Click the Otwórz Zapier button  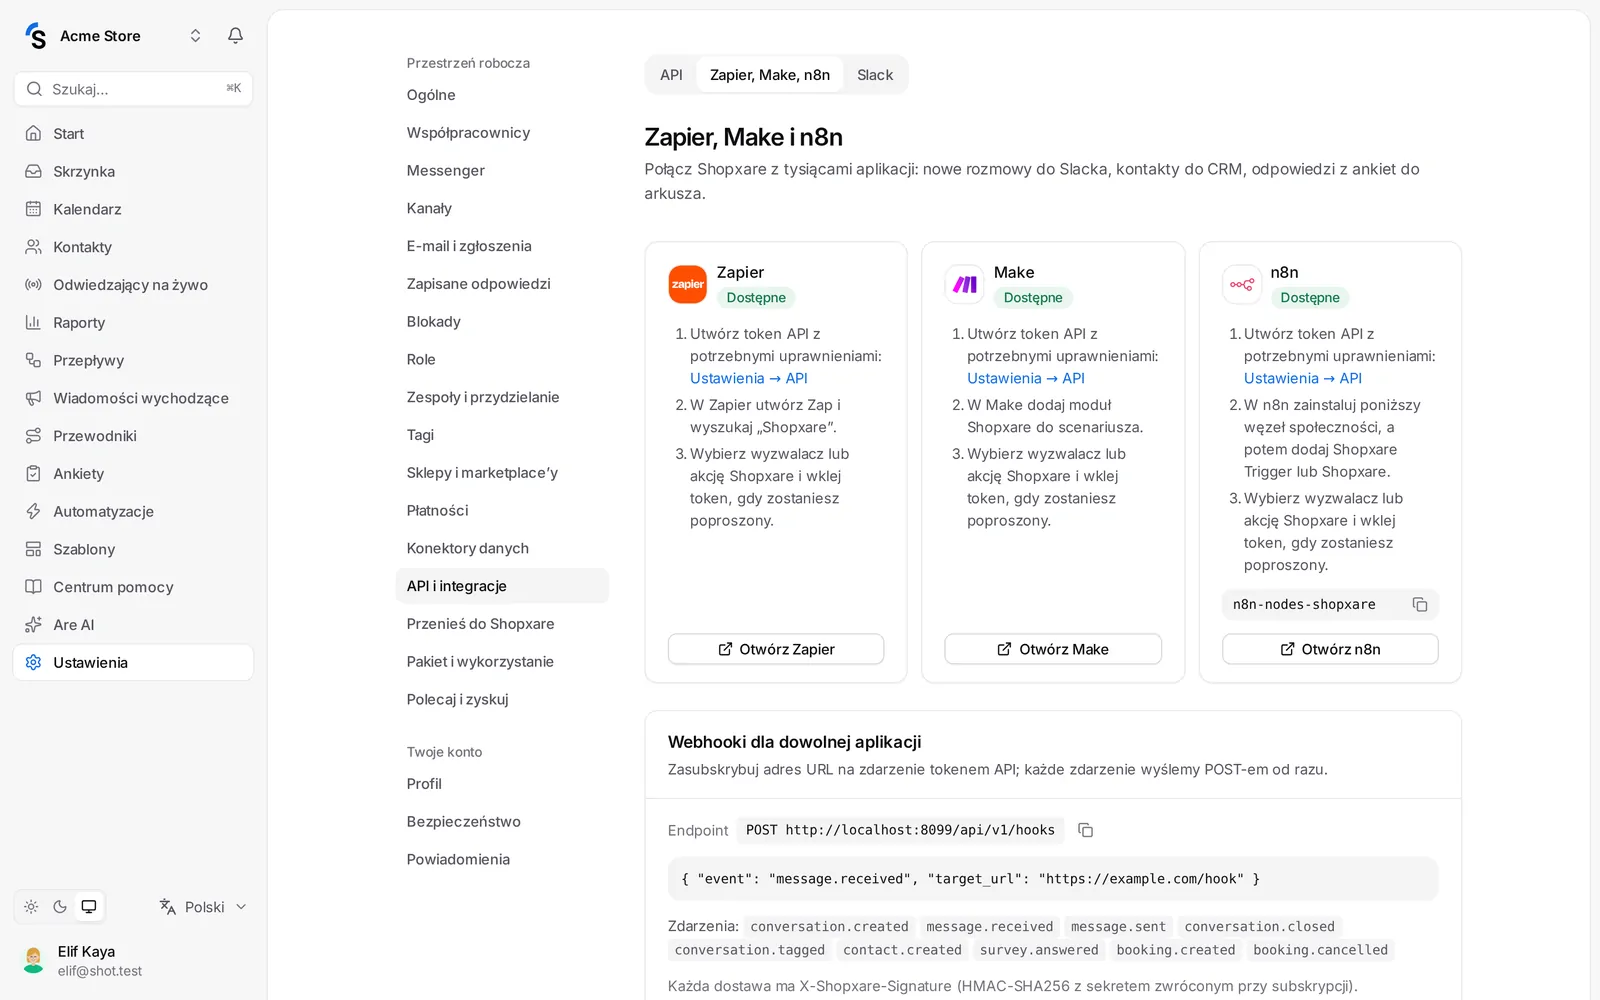coord(776,649)
